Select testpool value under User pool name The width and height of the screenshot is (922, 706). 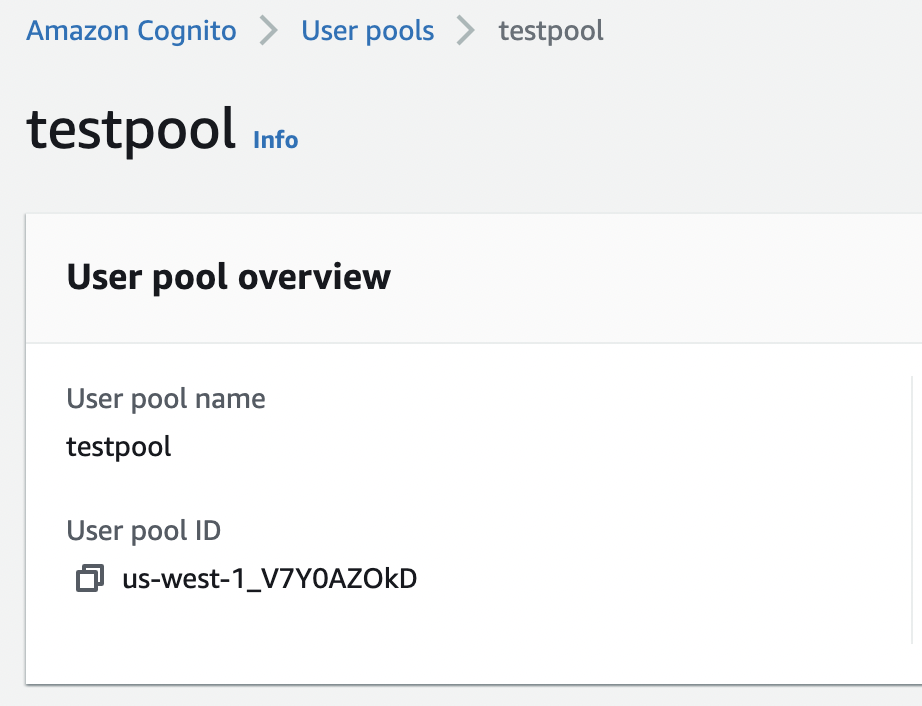(119, 446)
